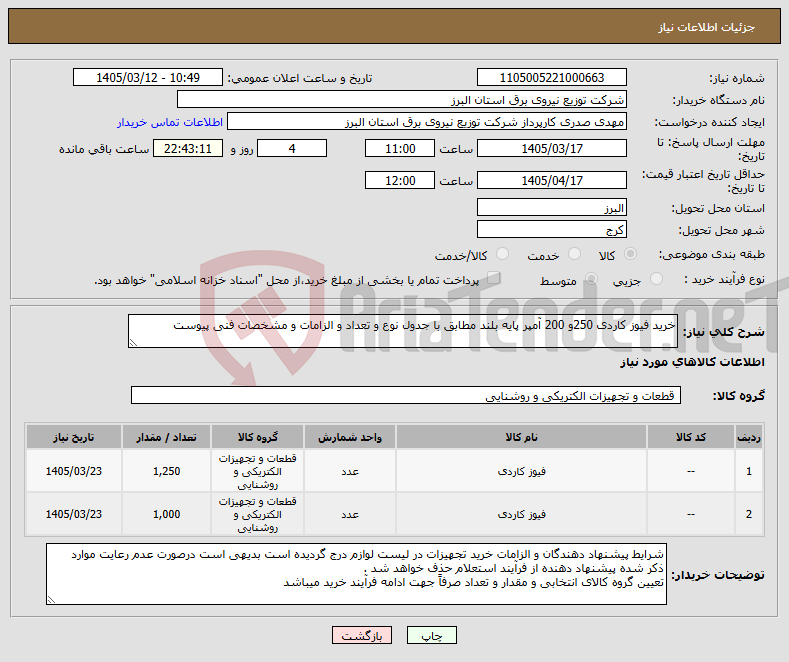Click the delivery city field کرج
Viewport: 789px width, 662px height.
(x=551, y=229)
